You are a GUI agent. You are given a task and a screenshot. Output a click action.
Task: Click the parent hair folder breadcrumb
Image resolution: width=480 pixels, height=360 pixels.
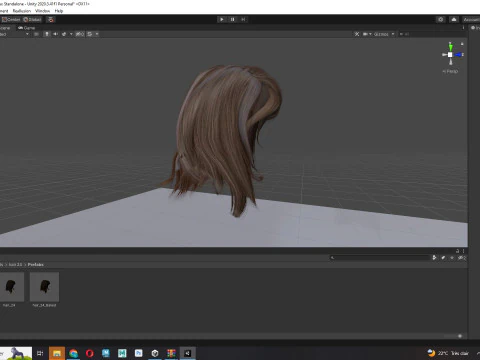(x=15, y=264)
